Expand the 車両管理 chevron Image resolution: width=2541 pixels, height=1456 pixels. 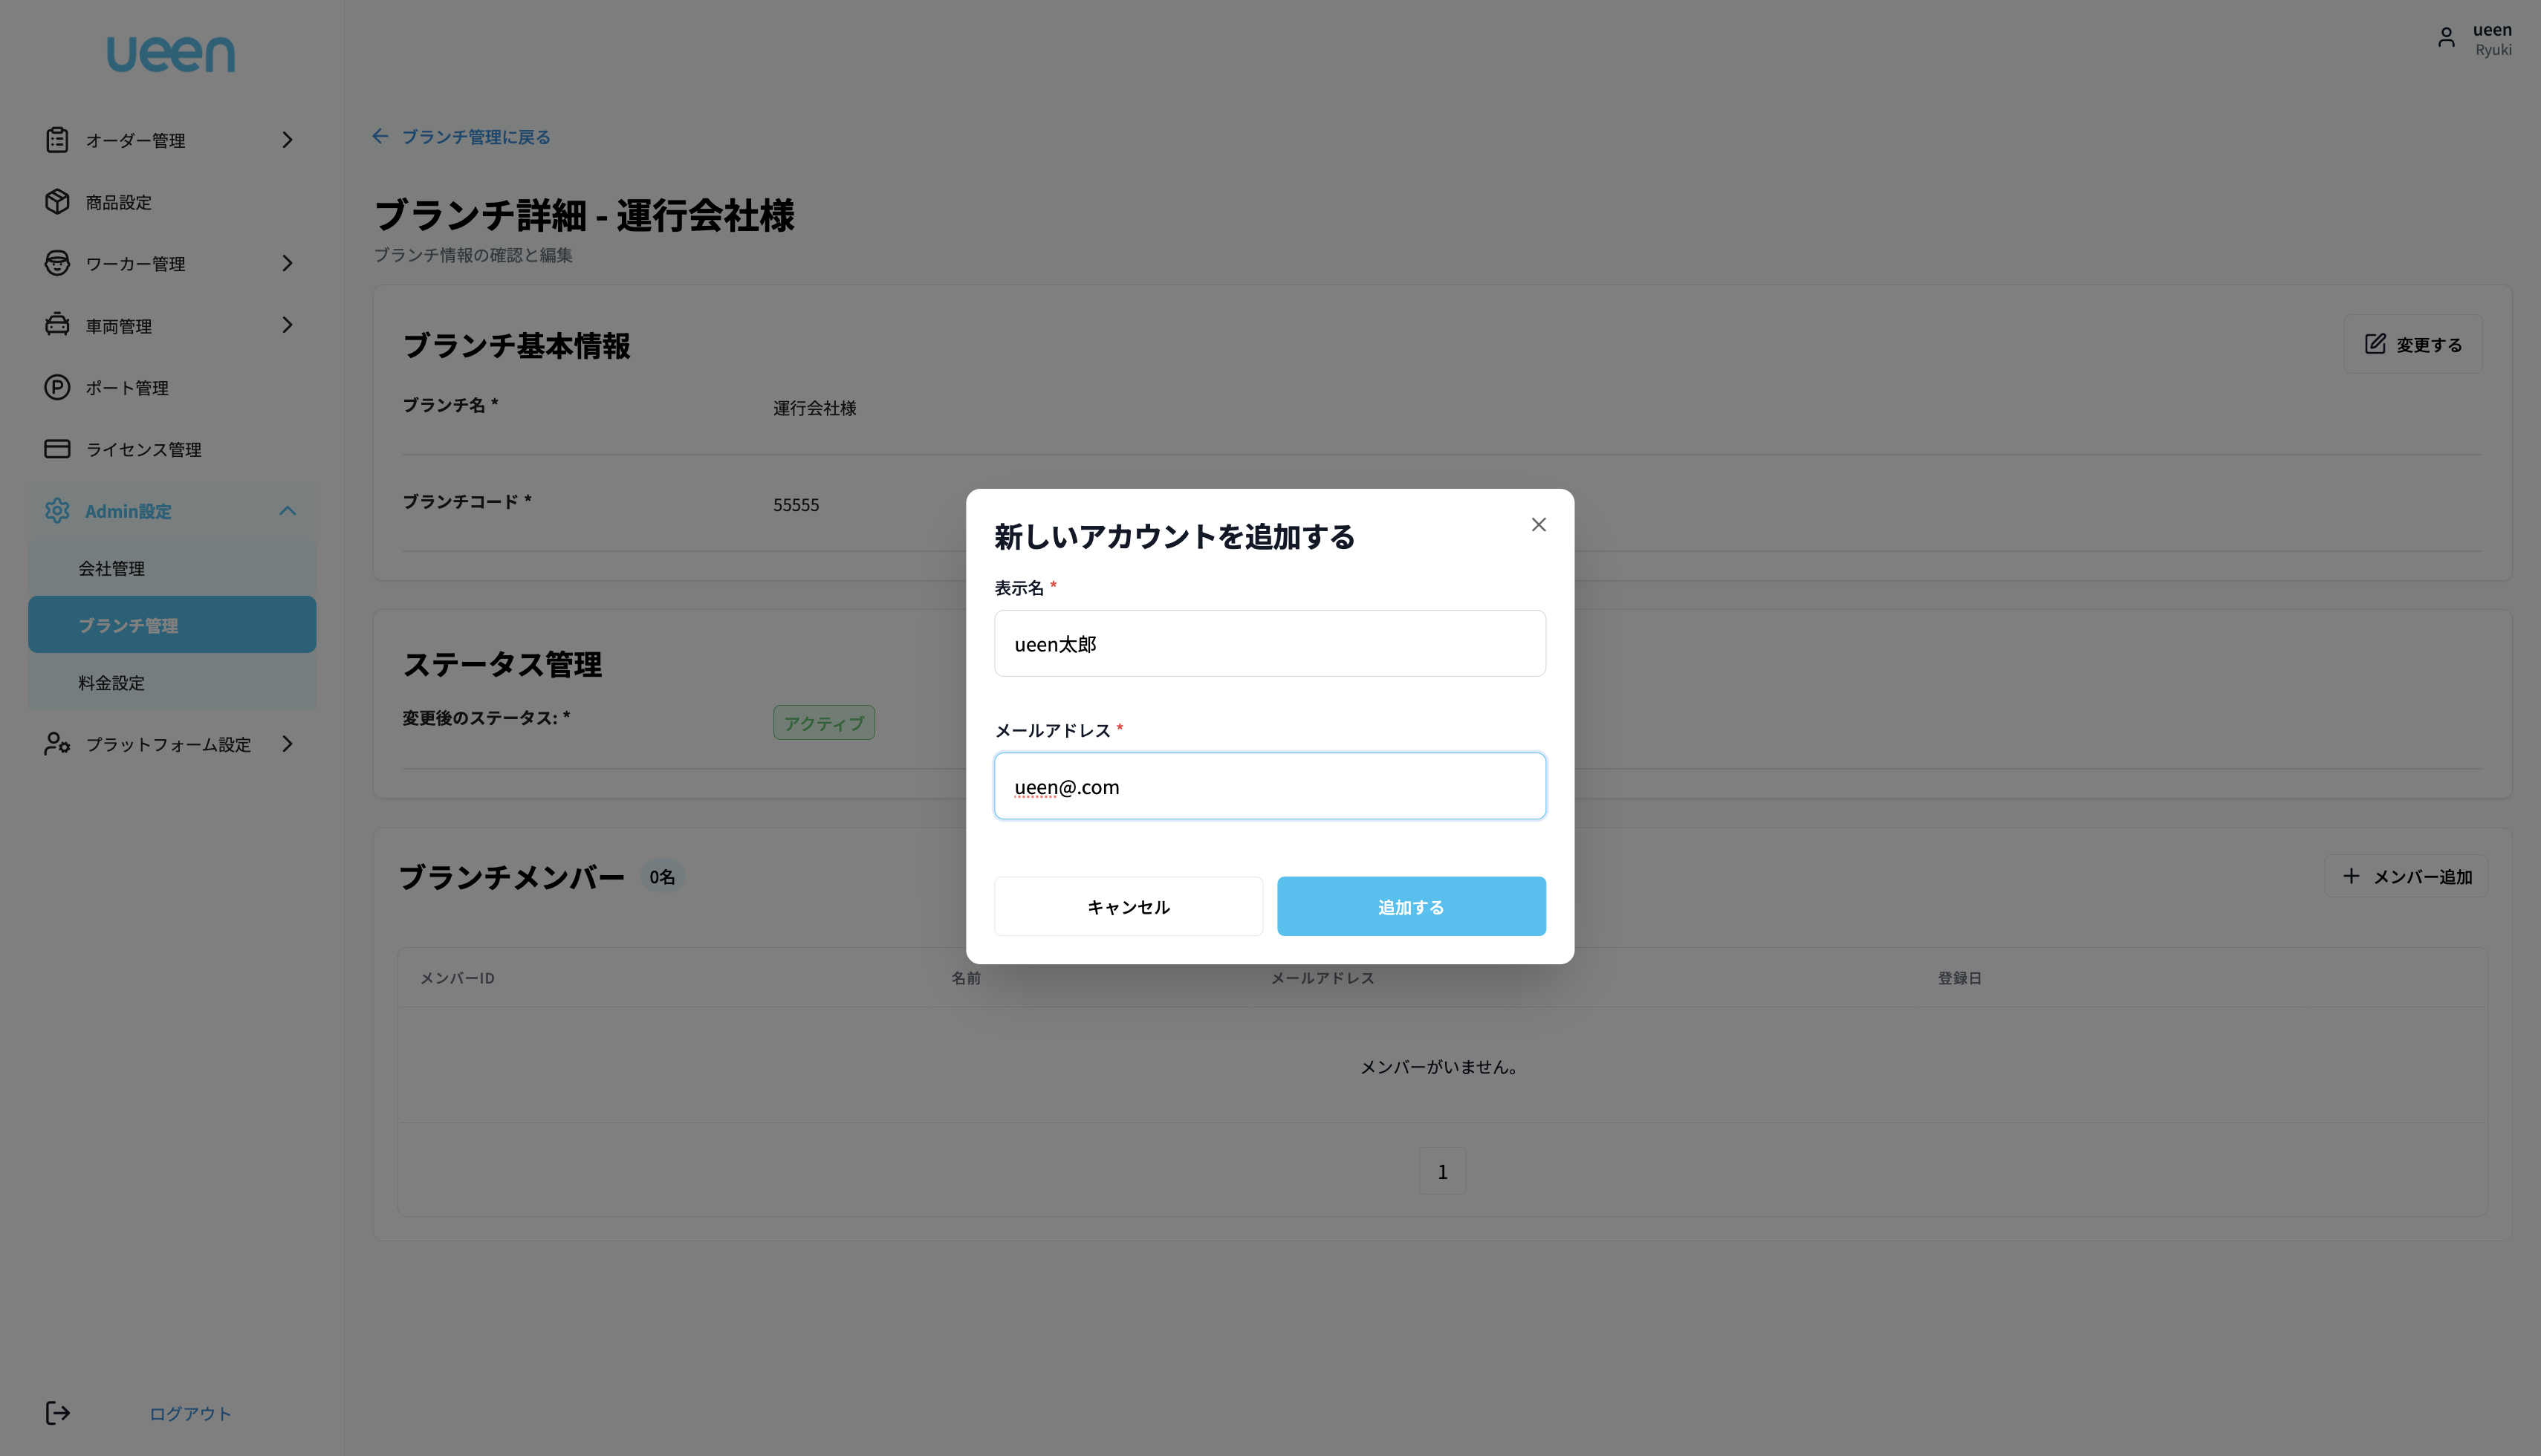[x=287, y=325]
